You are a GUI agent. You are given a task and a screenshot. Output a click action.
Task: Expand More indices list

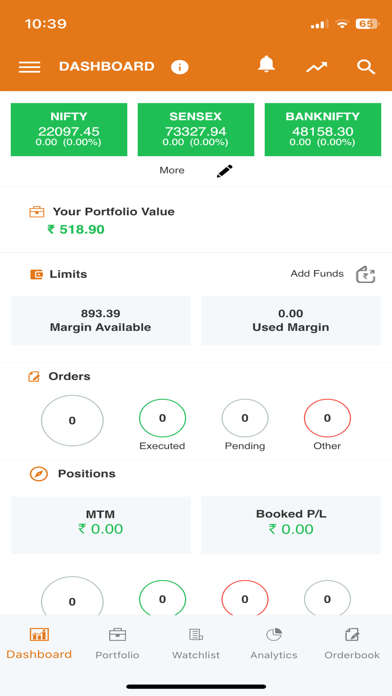pos(172,170)
